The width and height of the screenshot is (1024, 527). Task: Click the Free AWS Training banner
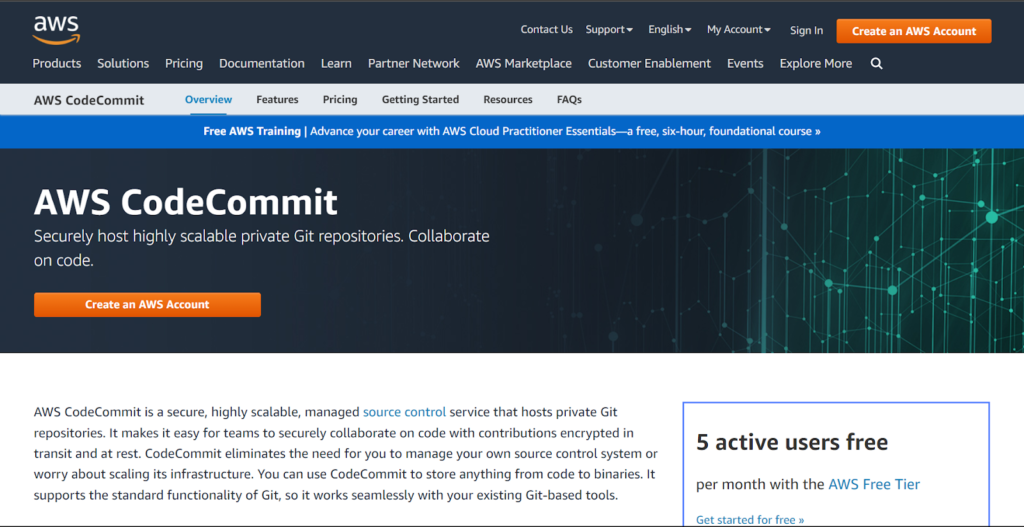(512, 131)
